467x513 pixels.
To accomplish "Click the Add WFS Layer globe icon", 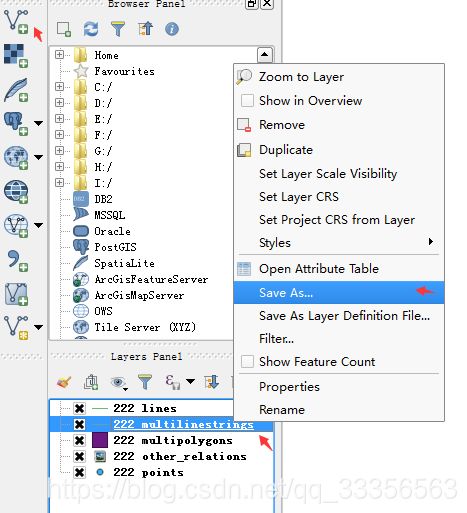I will point(16,226).
